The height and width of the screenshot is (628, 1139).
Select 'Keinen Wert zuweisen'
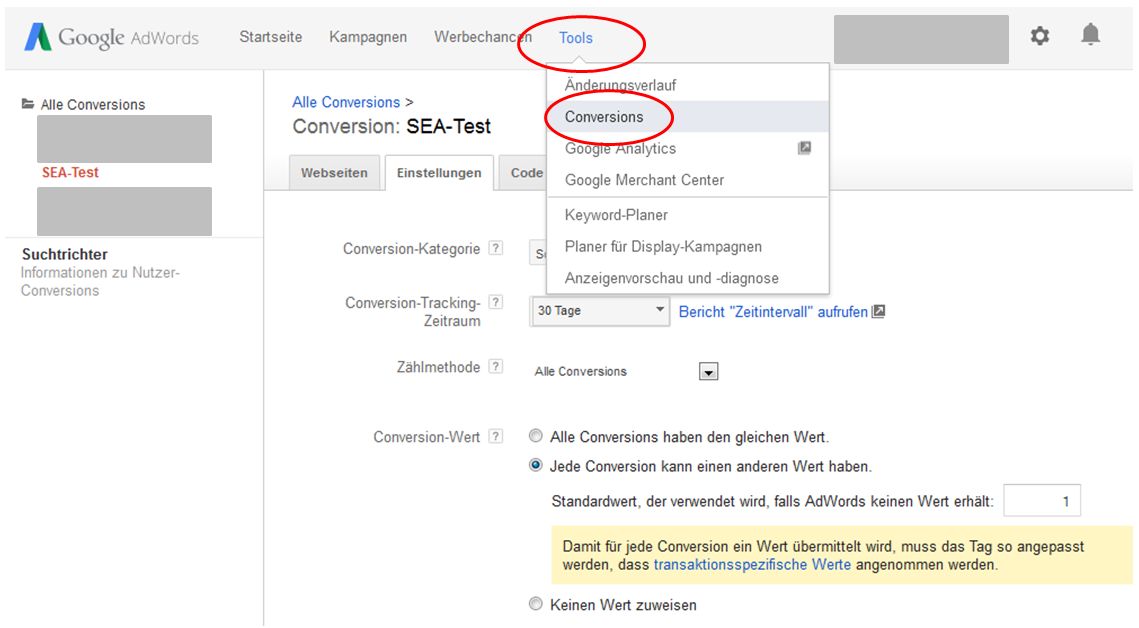click(x=535, y=603)
